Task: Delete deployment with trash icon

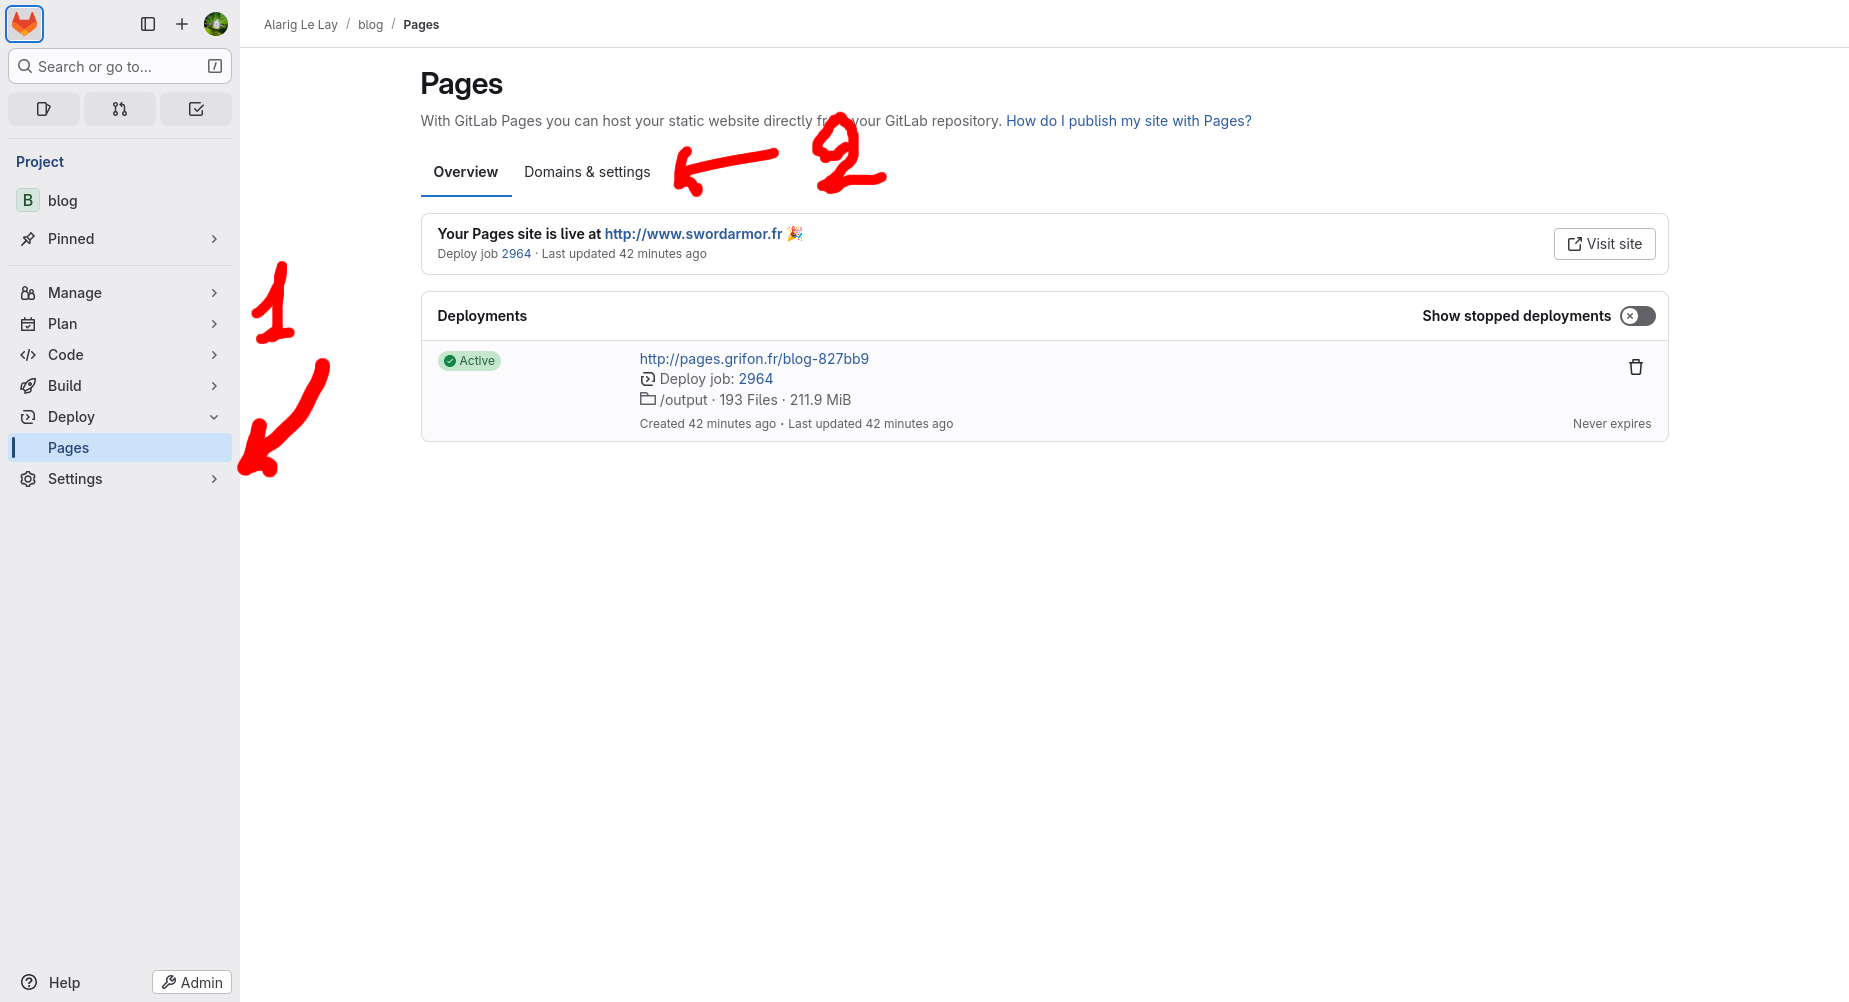Action: pyautogui.click(x=1636, y=367)
